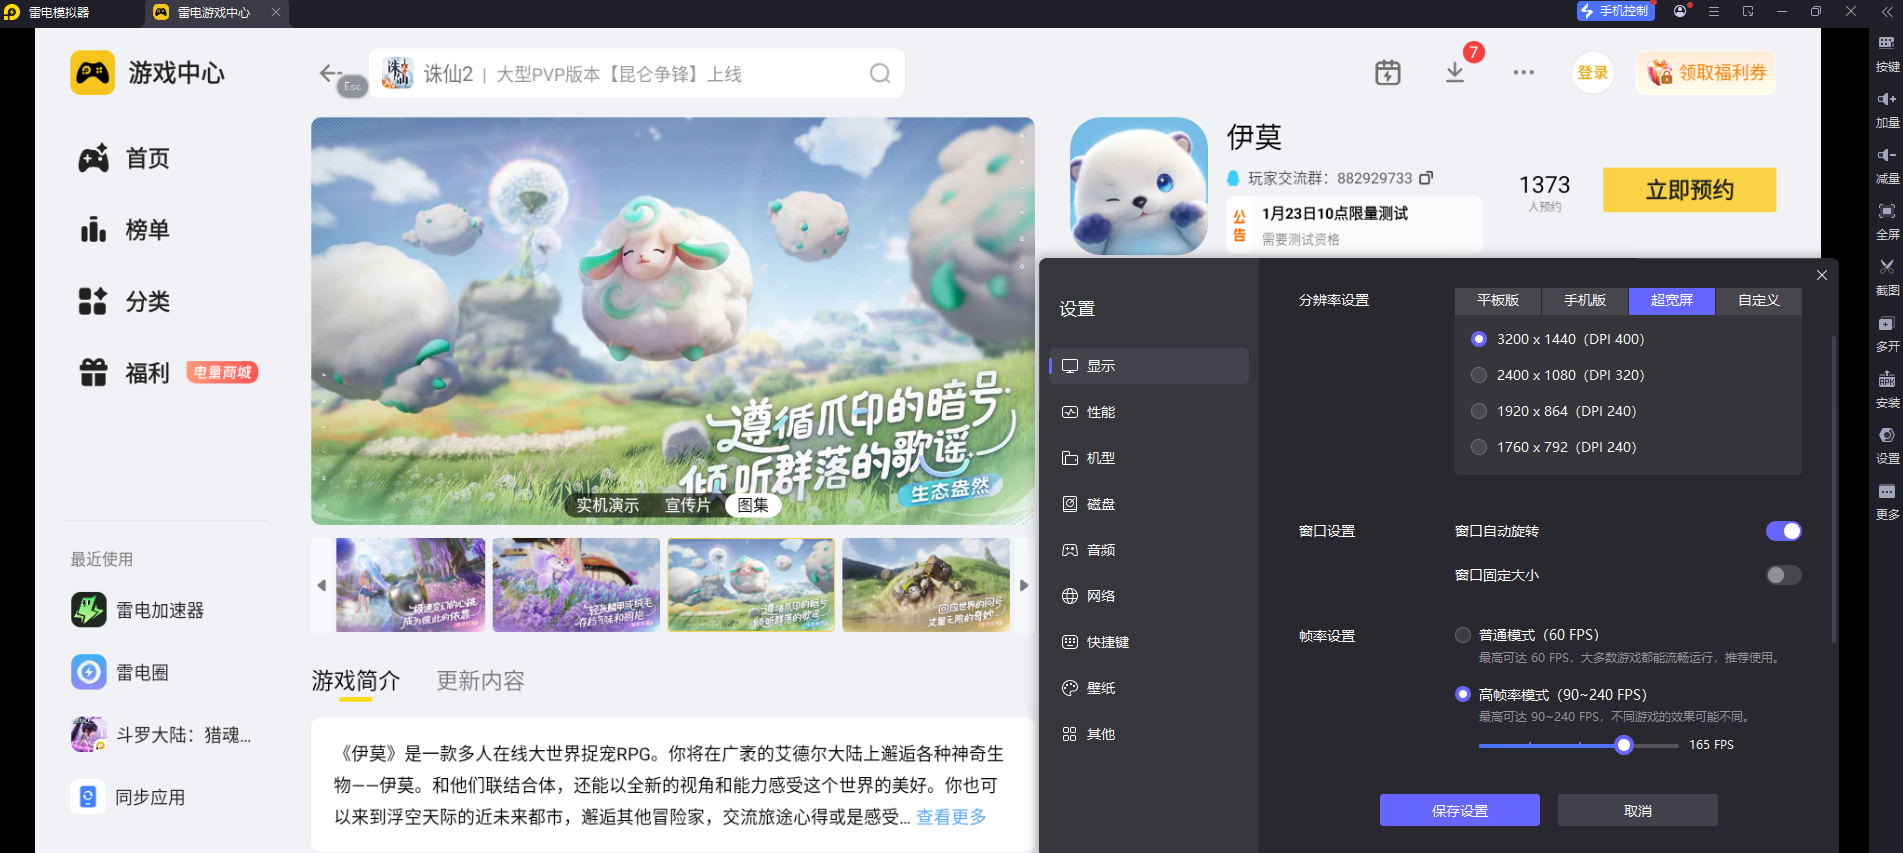Image resolution: width=1903 pixels, height=853 pixels.
Task: Switch to 自定义 resolution tab
Action: (x=1759, y=301)
